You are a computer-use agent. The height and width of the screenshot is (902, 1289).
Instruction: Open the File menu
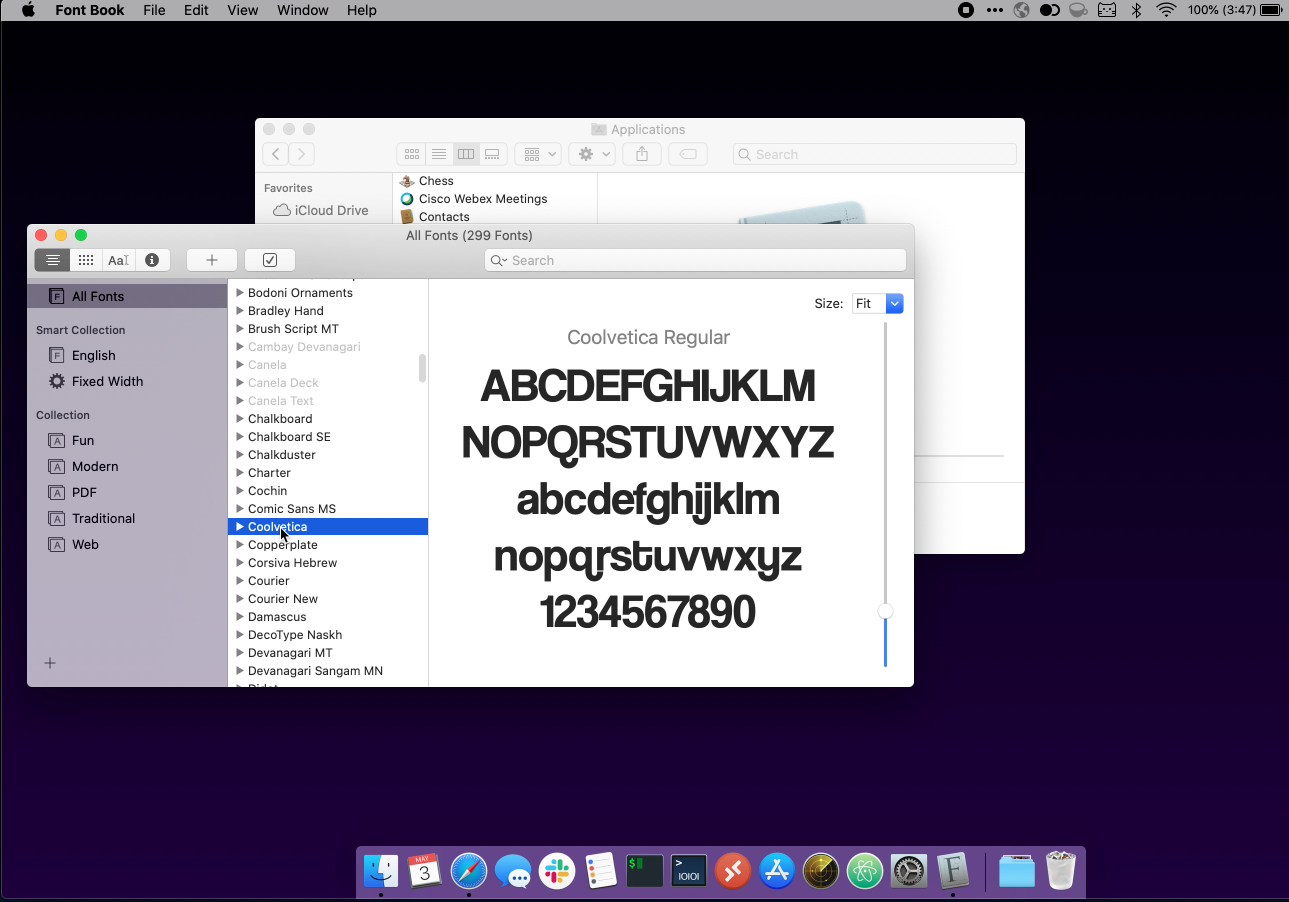[x=154, y=10]
